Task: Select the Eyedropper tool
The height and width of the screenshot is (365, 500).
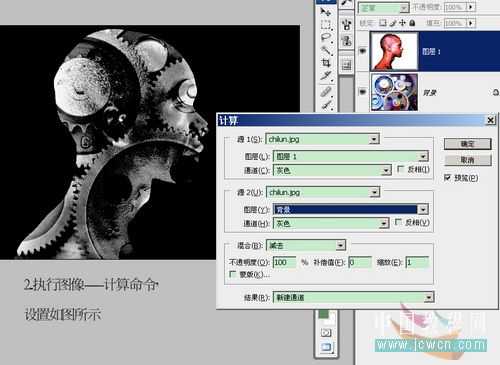Action: coord(326,76)
